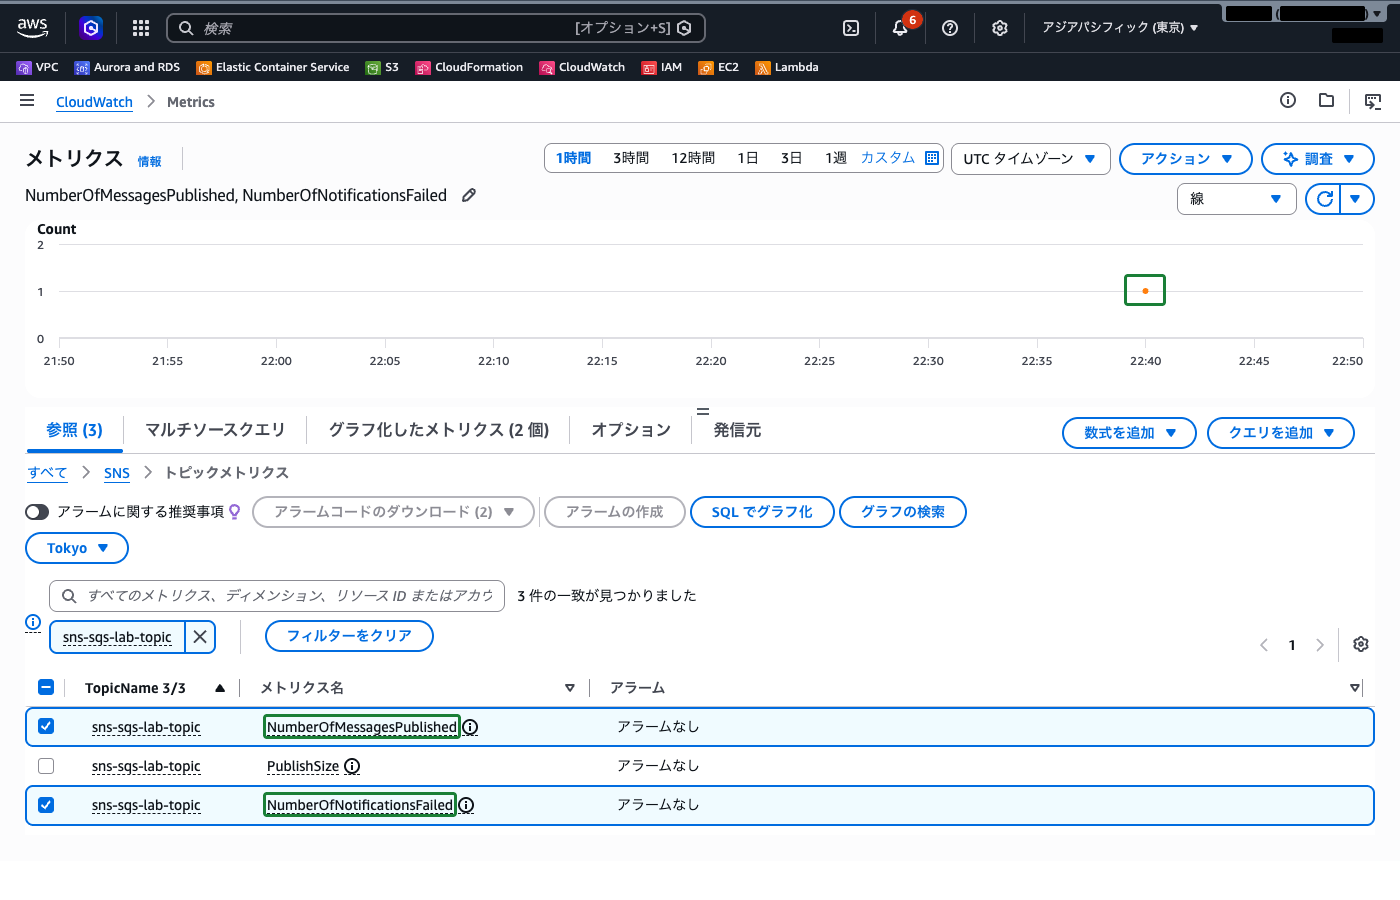Screen dimensions: 1400x900
Task: Open the side navigation hamburger menu
Action: coord(27,101)
